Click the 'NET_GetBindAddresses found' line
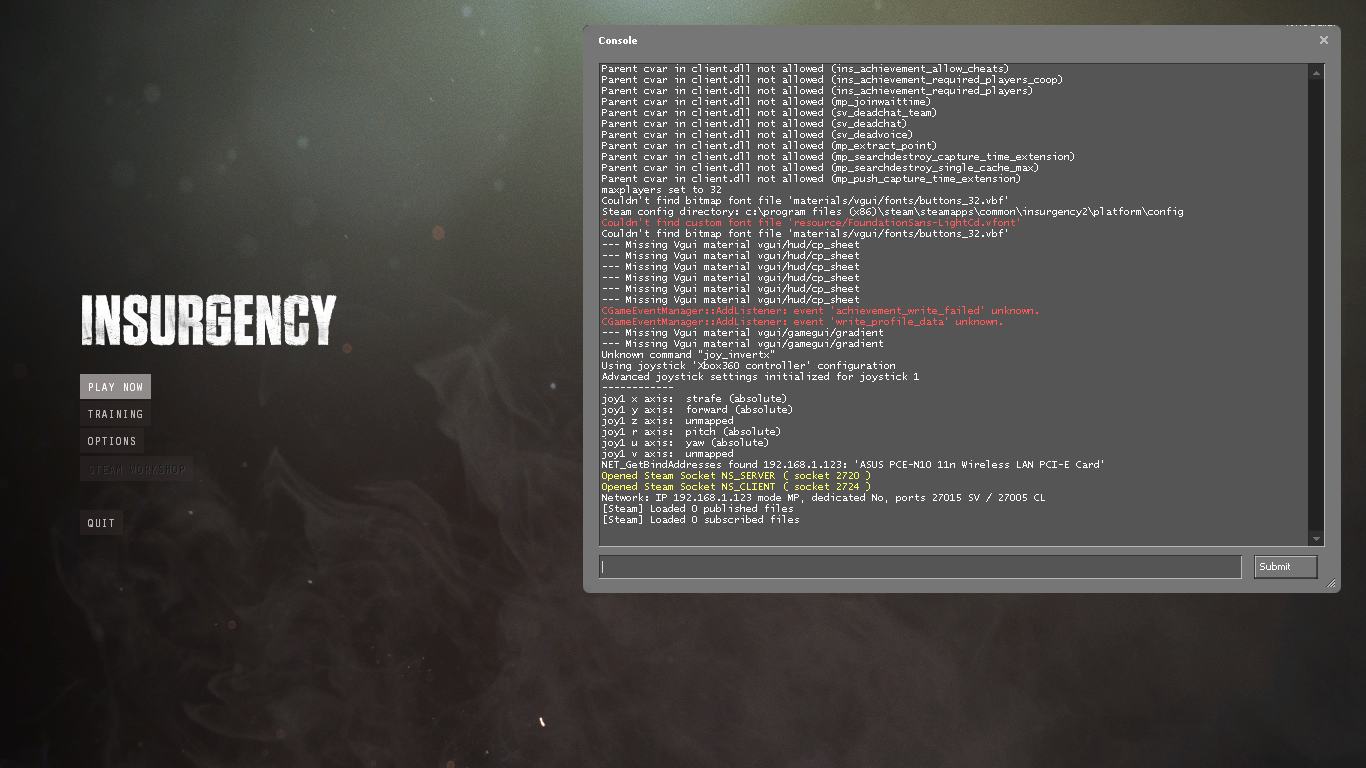The width and height of the screenshot is (1366, 768). click(853, 465)
